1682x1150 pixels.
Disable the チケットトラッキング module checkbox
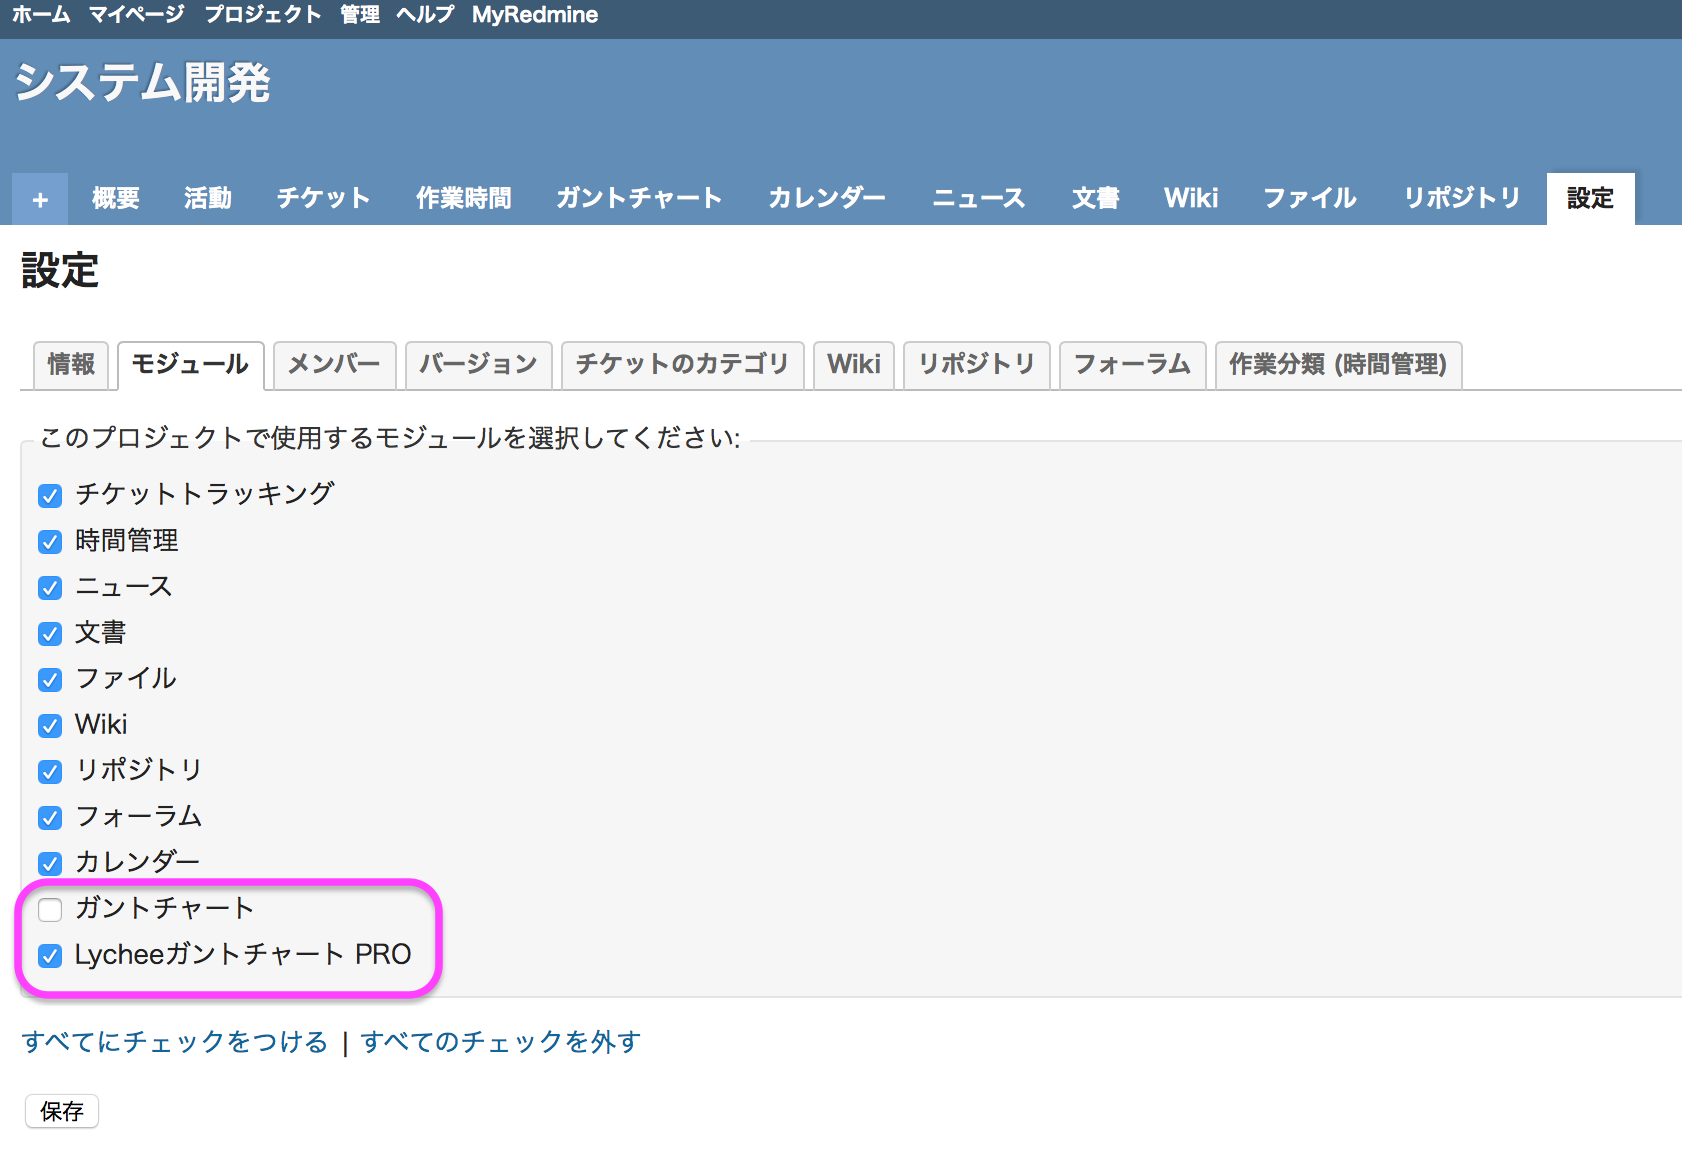49,494
